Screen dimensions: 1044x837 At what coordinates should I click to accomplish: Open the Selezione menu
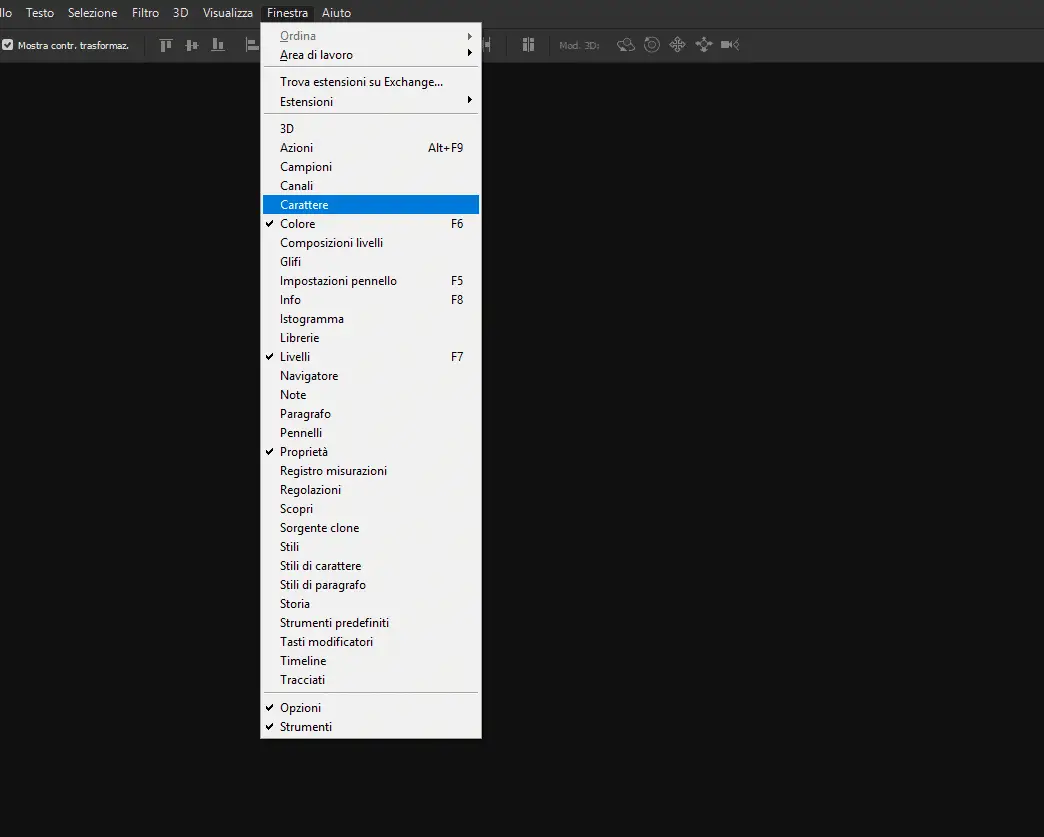pyautogui.click(x=93, y=13)
